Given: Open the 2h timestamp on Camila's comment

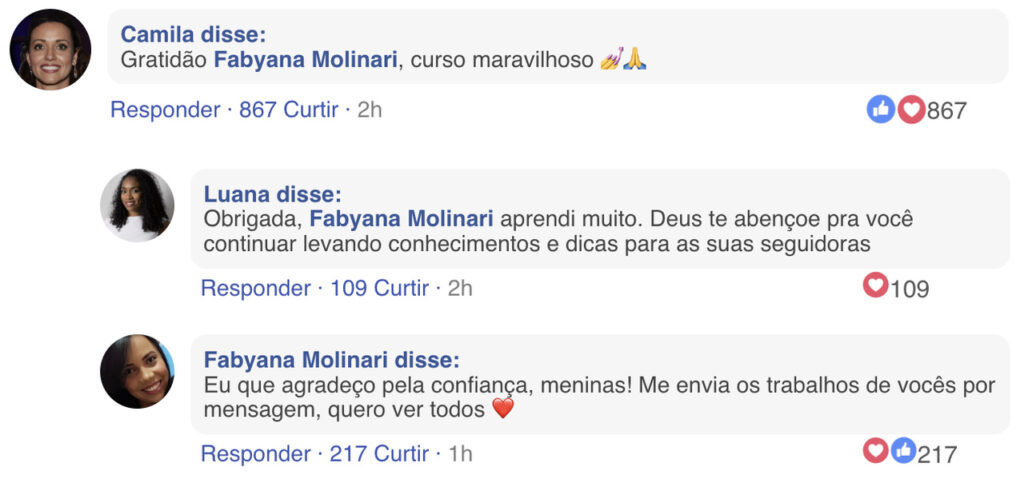Looking at the screenshot, I should pos(369,110).
